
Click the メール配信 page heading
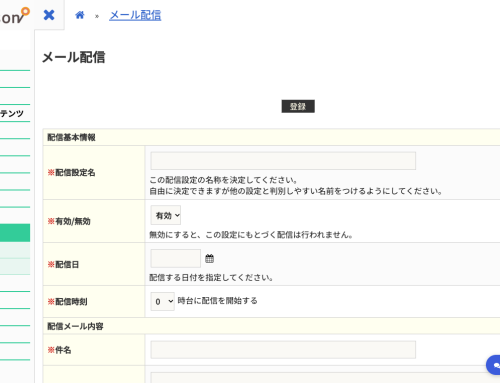[x=74, y=57]
